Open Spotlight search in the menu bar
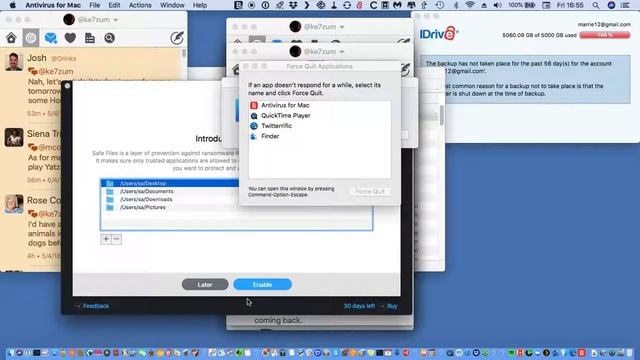Viewport: 640px width, 360px height. click(x=596, y=5)
